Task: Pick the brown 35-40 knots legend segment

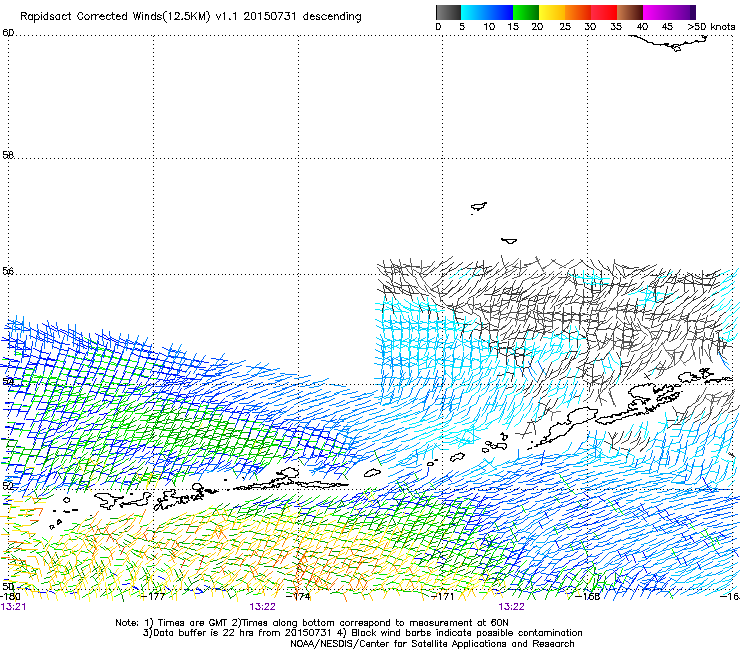Action: point(630,12)
